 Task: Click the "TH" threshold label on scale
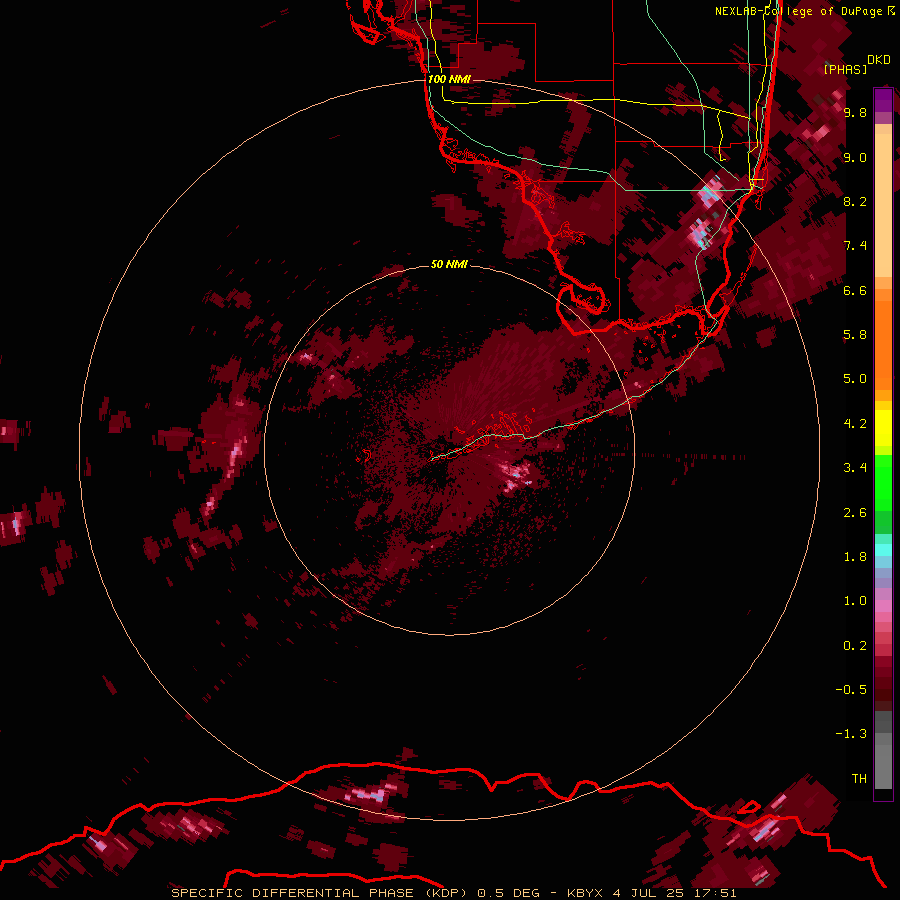pyautogui.click(x=859, y=779)
